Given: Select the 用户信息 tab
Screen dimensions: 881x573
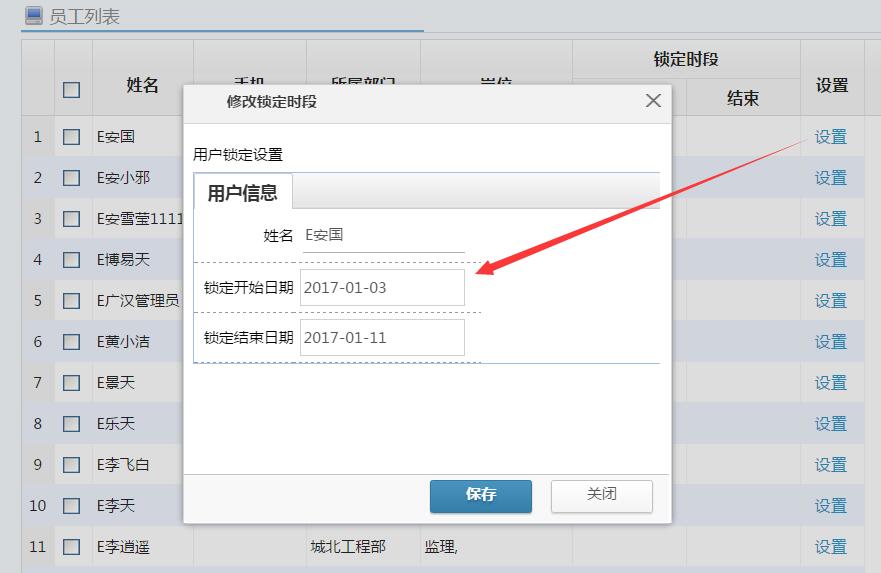Looking at the screenshot, I should pyautogui.click(x=242, y=193).
